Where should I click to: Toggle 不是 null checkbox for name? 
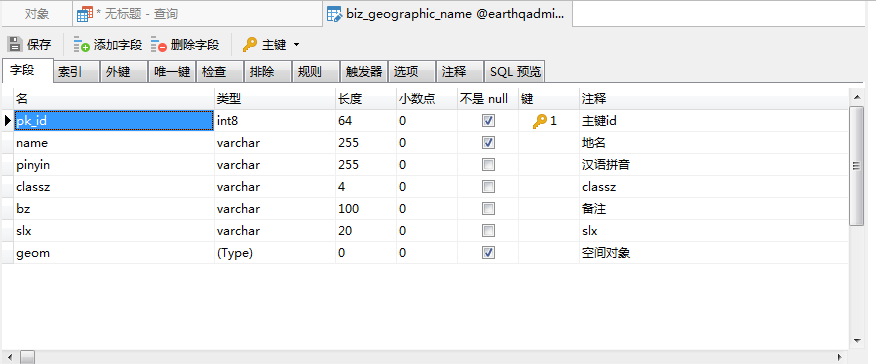coord(488,142)
